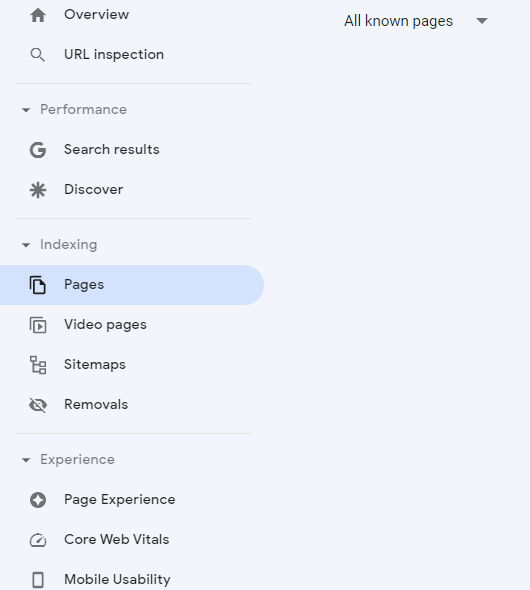
Task: Select the Video pages label
Action: point(105,325)
